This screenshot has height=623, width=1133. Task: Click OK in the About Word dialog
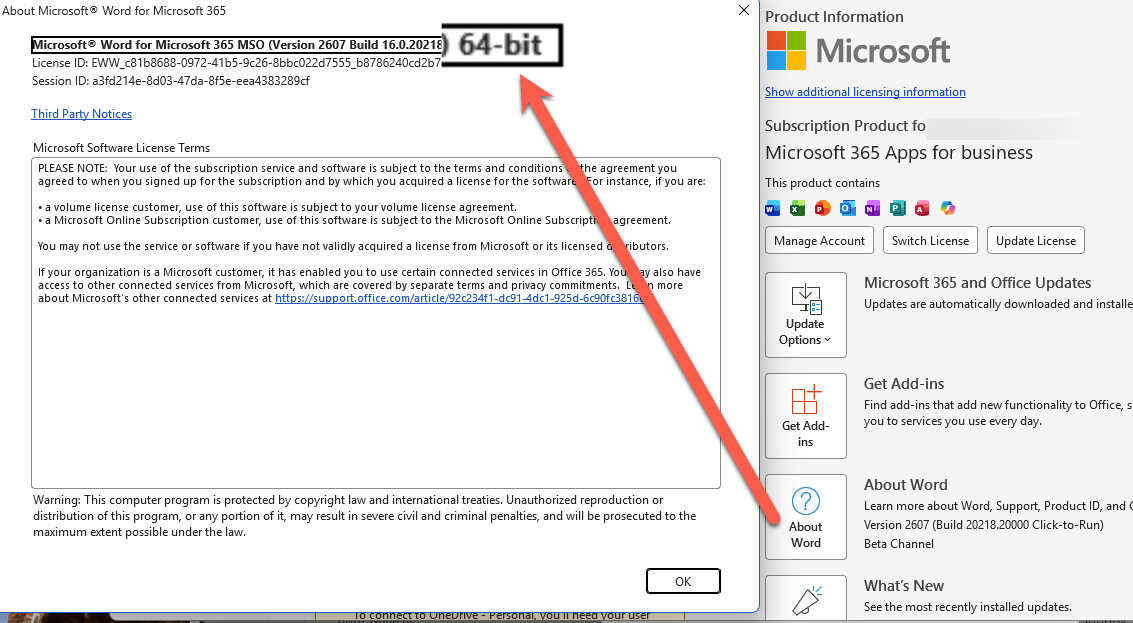click(683, 581)
